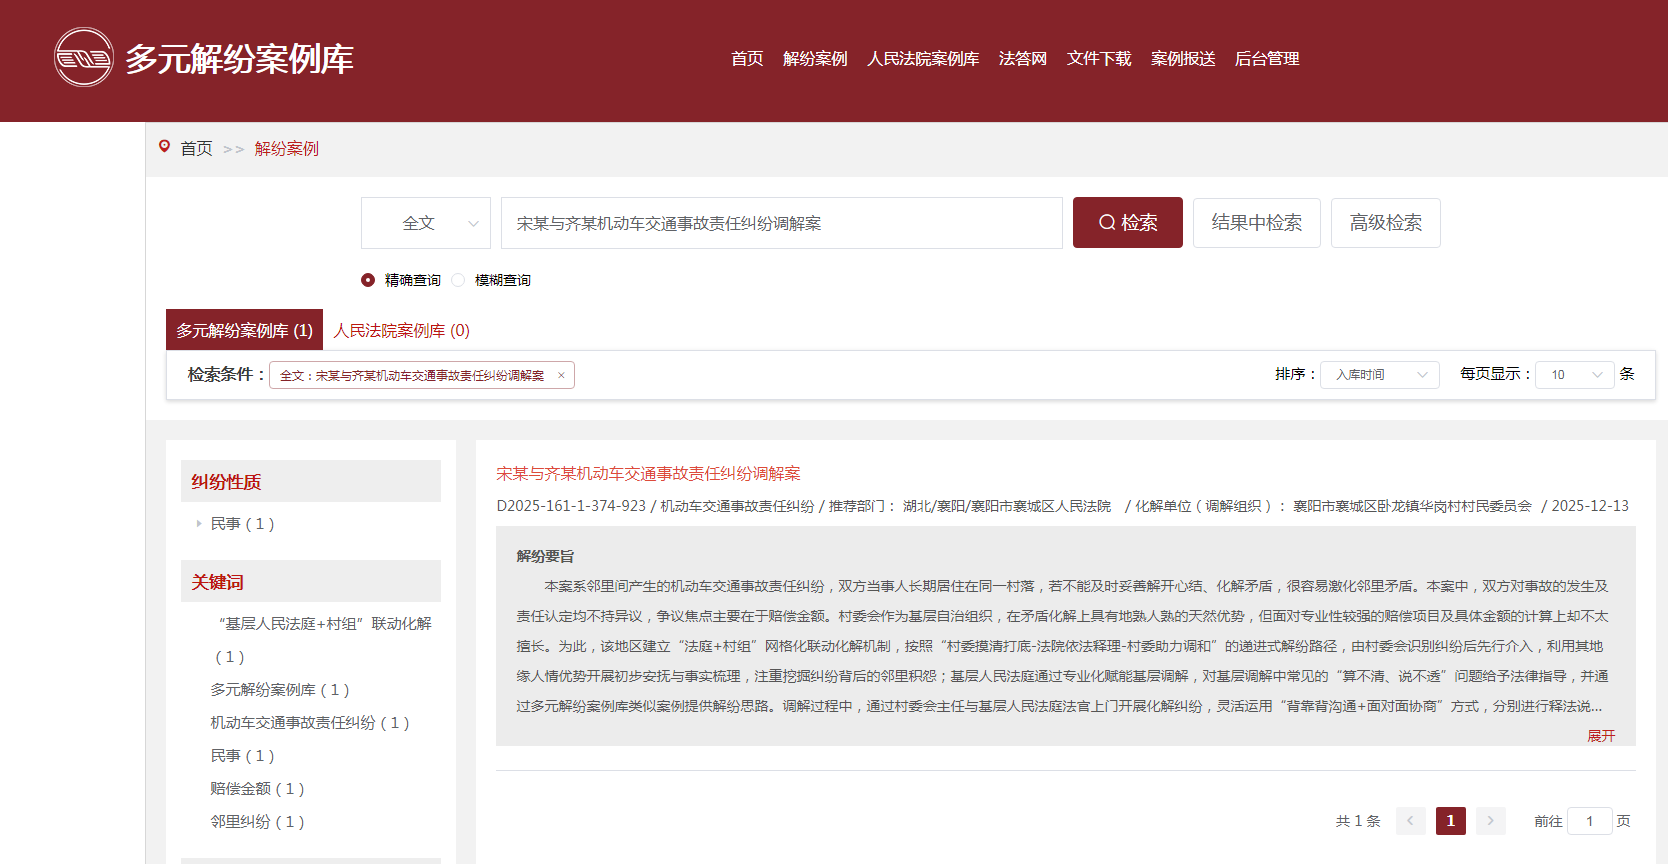Select the 精确查询 radio button

point(368,280)
